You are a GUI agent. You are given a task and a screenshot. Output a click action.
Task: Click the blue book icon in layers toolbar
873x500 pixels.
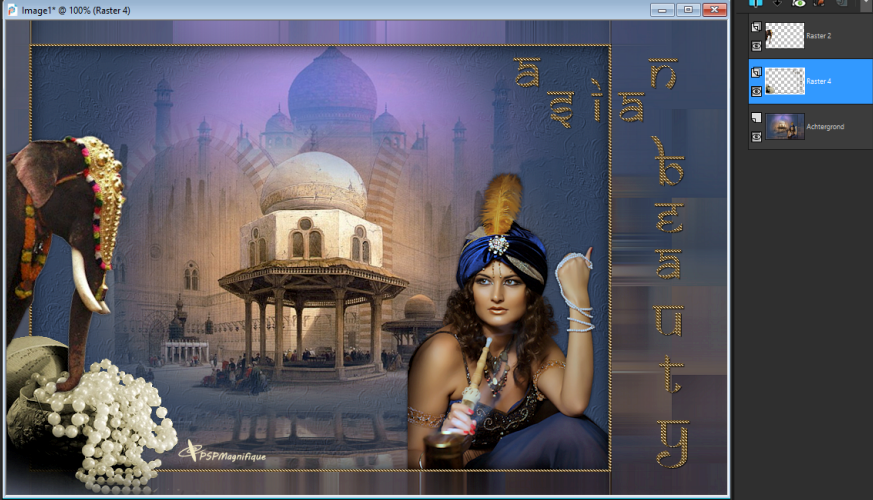(755, 4)
